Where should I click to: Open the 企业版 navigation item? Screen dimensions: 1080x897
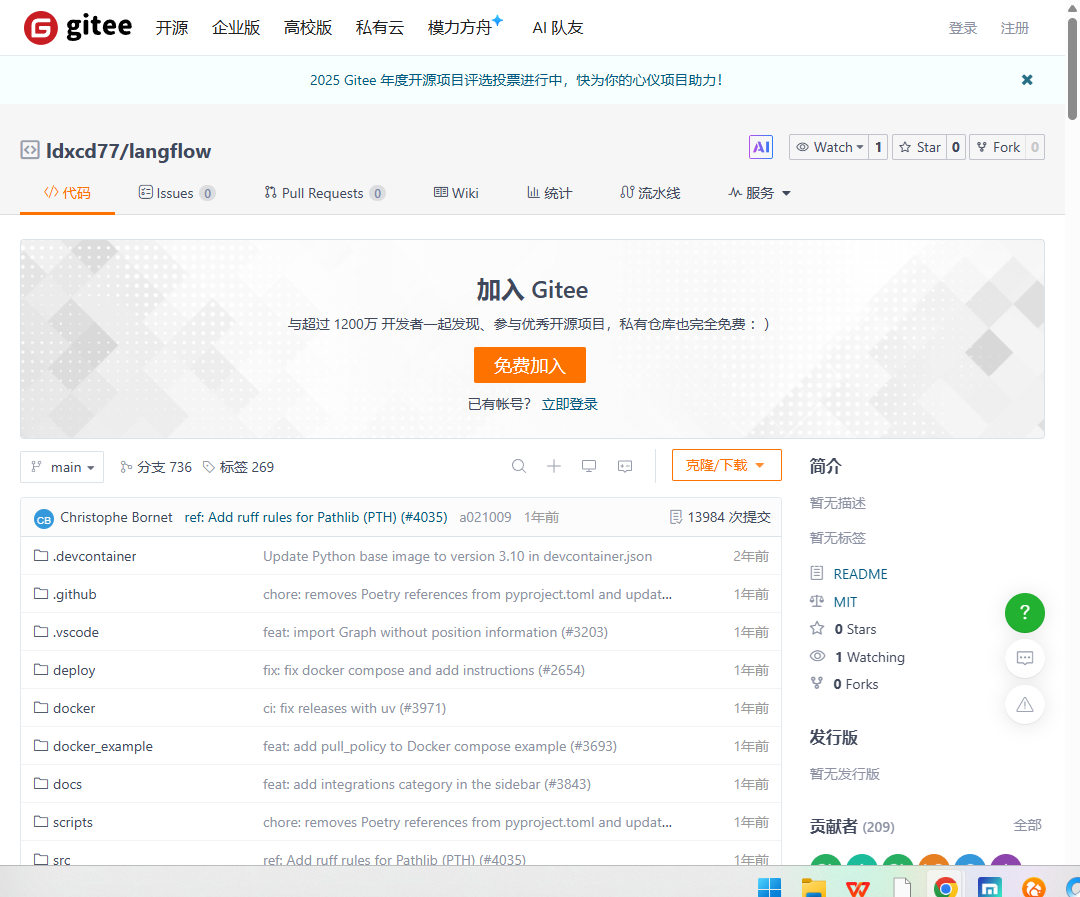(236, 28)
